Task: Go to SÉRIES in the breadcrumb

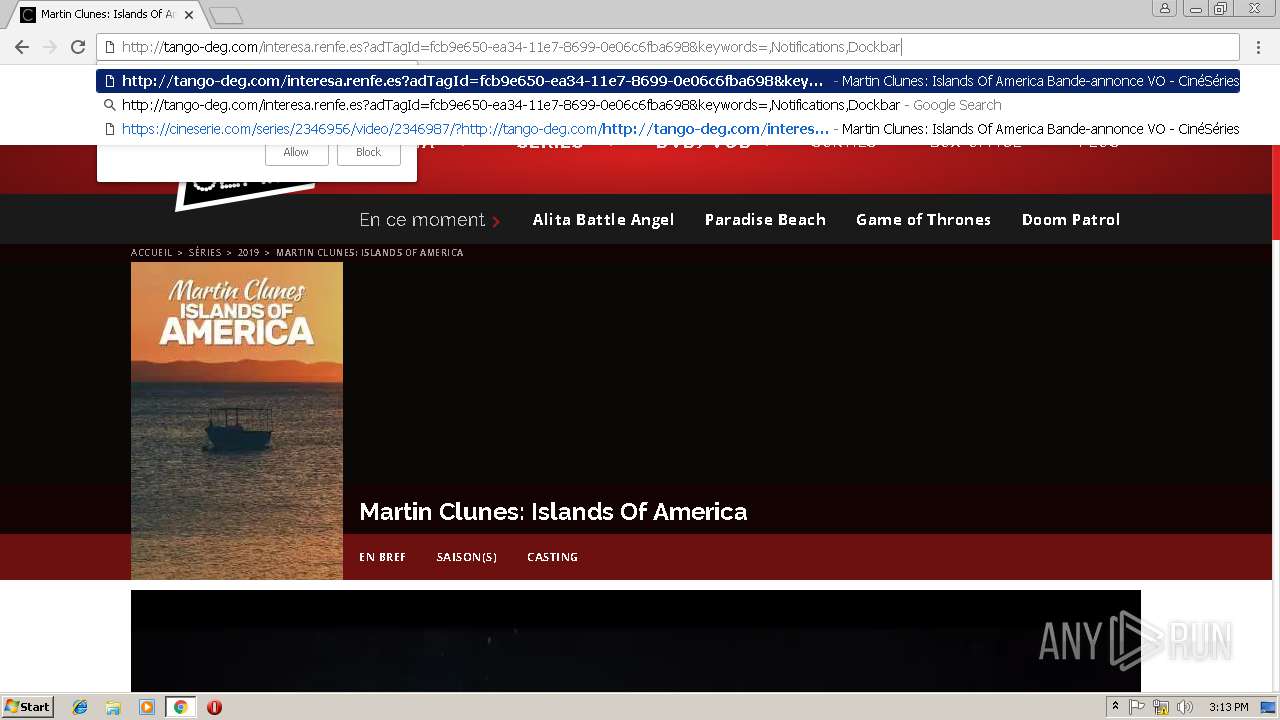Action: [x=205, y=253]
